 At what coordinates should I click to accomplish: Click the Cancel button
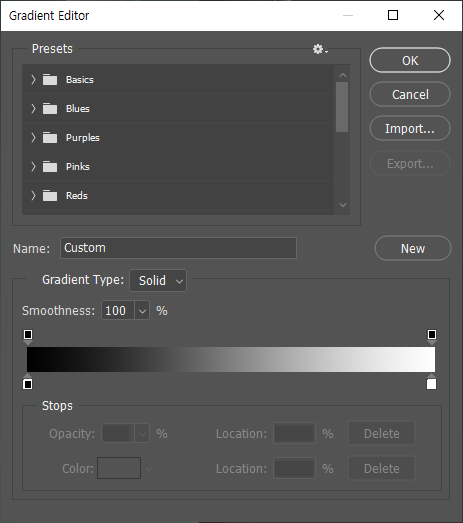click(410, 94)
